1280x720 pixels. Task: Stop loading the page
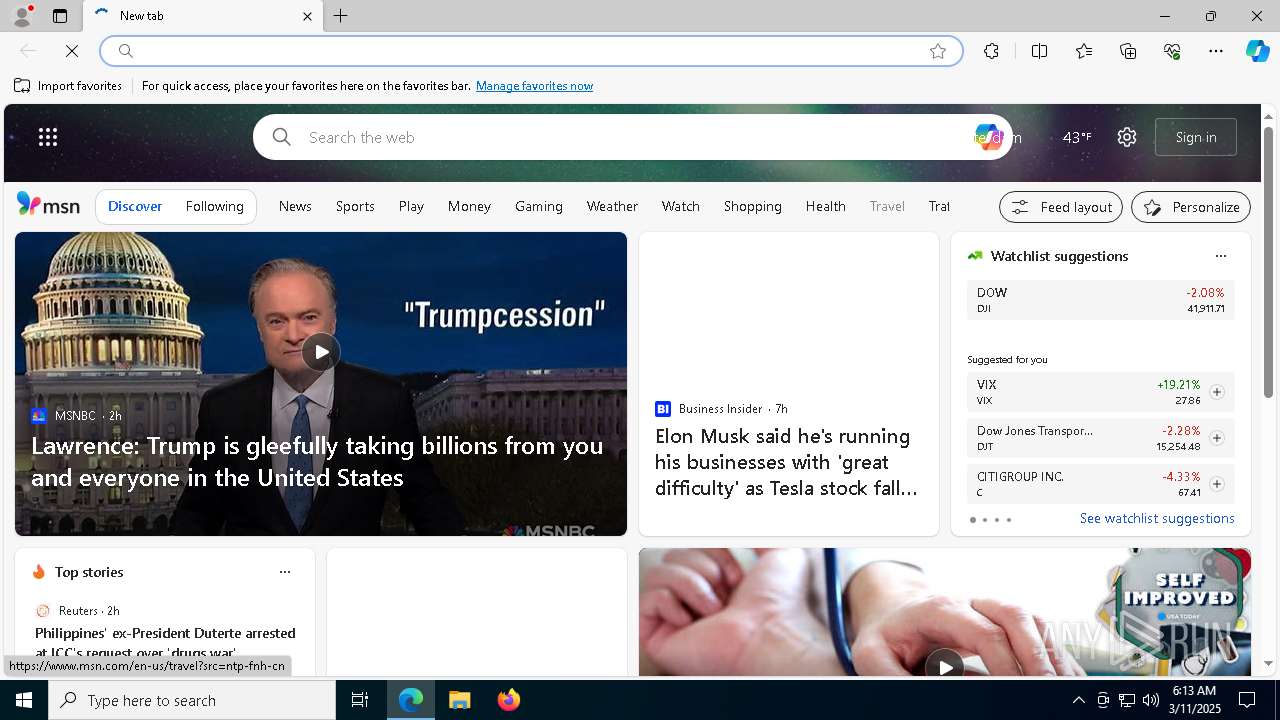pyautogui.click(x=72, y=51)
